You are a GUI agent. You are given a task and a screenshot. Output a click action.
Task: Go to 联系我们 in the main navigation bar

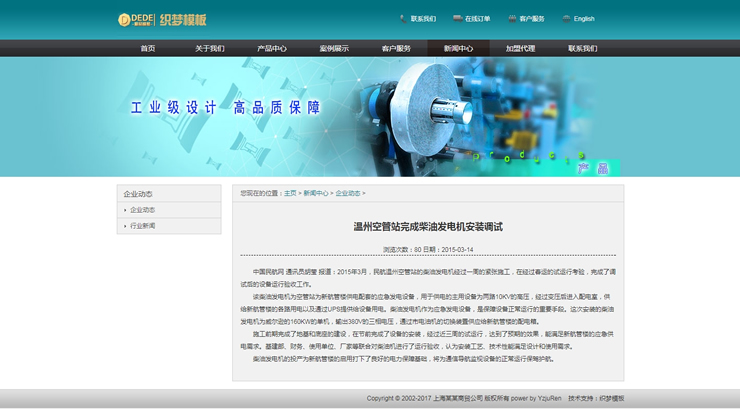pos(582,48)
